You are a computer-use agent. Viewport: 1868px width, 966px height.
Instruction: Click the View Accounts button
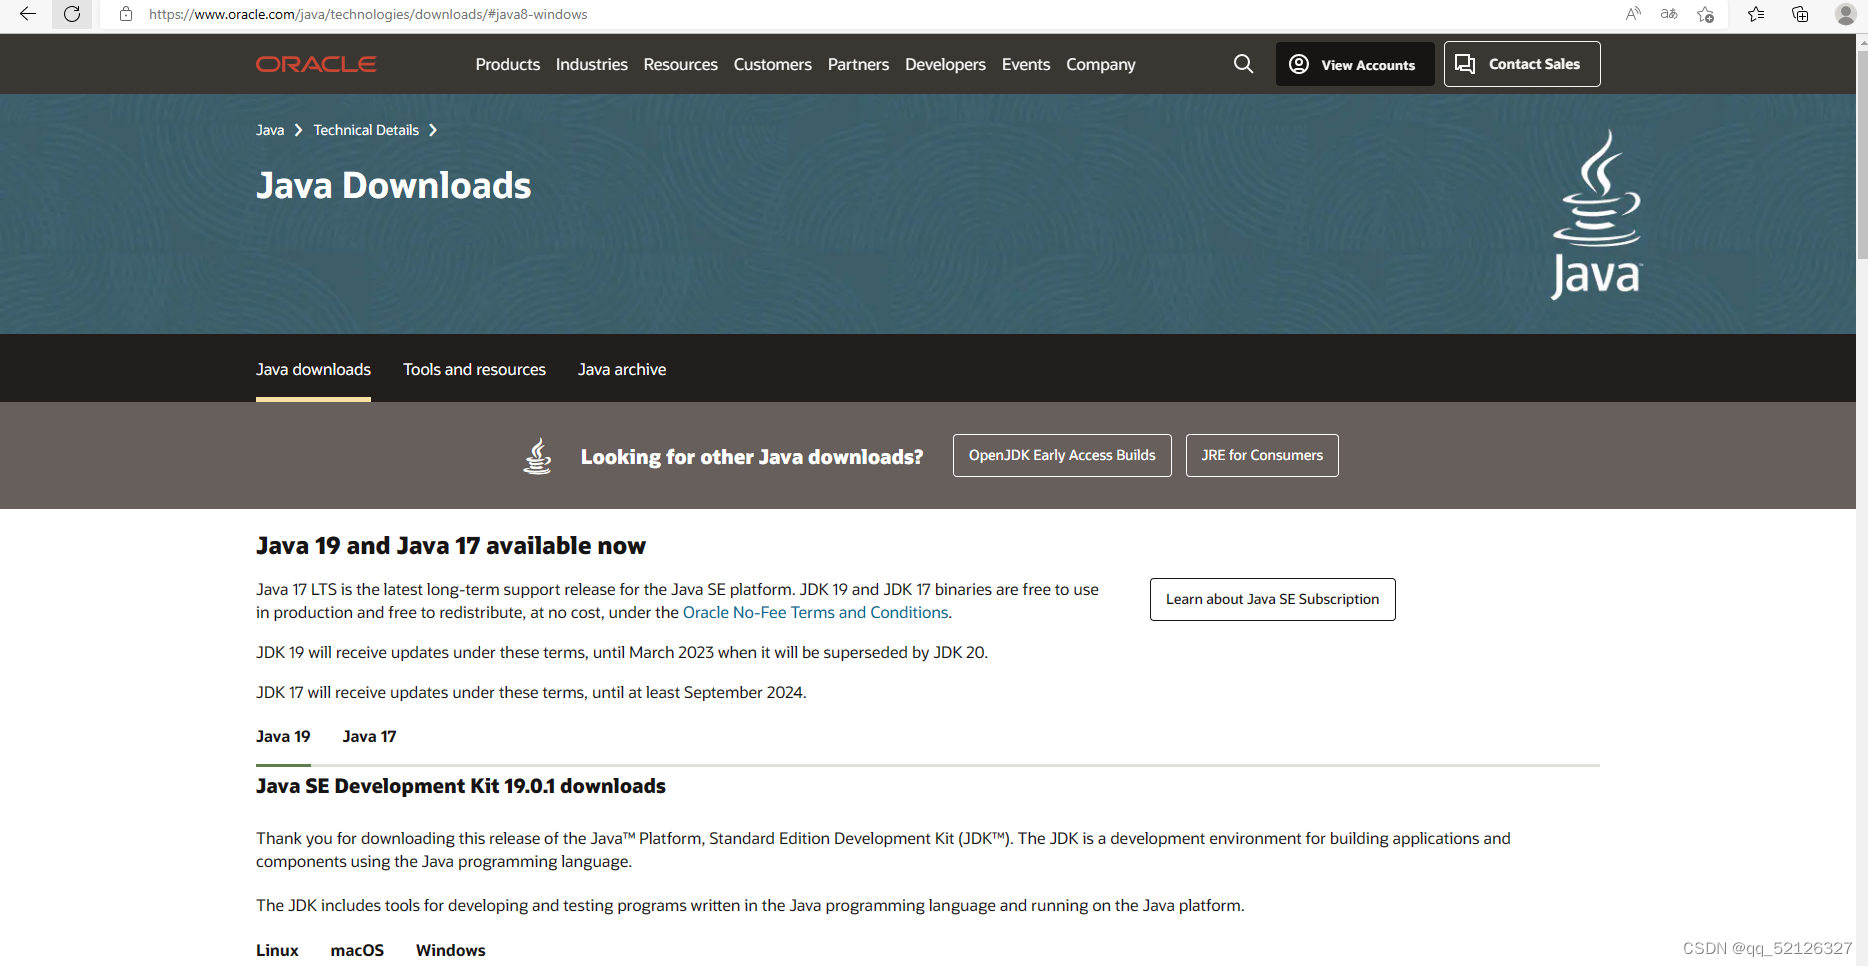tap(1355, 64)
